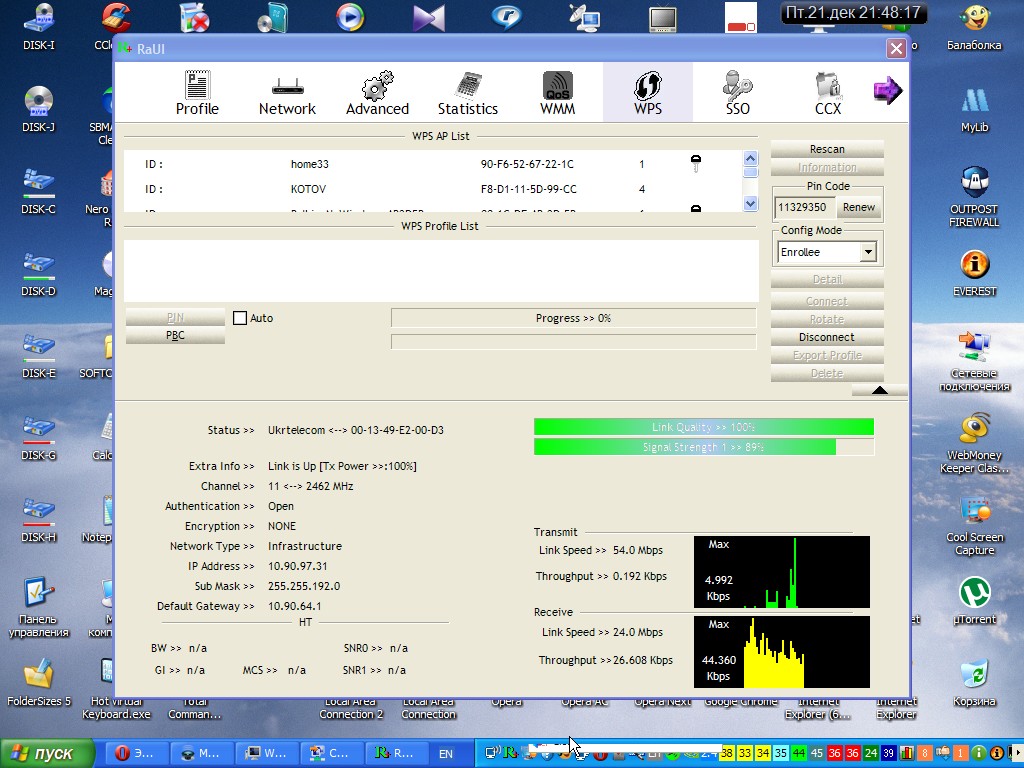The width and height of the screenshot is (1024, 768).
Task: Switch to the WPS tab
Action: [x=647, y=93]
